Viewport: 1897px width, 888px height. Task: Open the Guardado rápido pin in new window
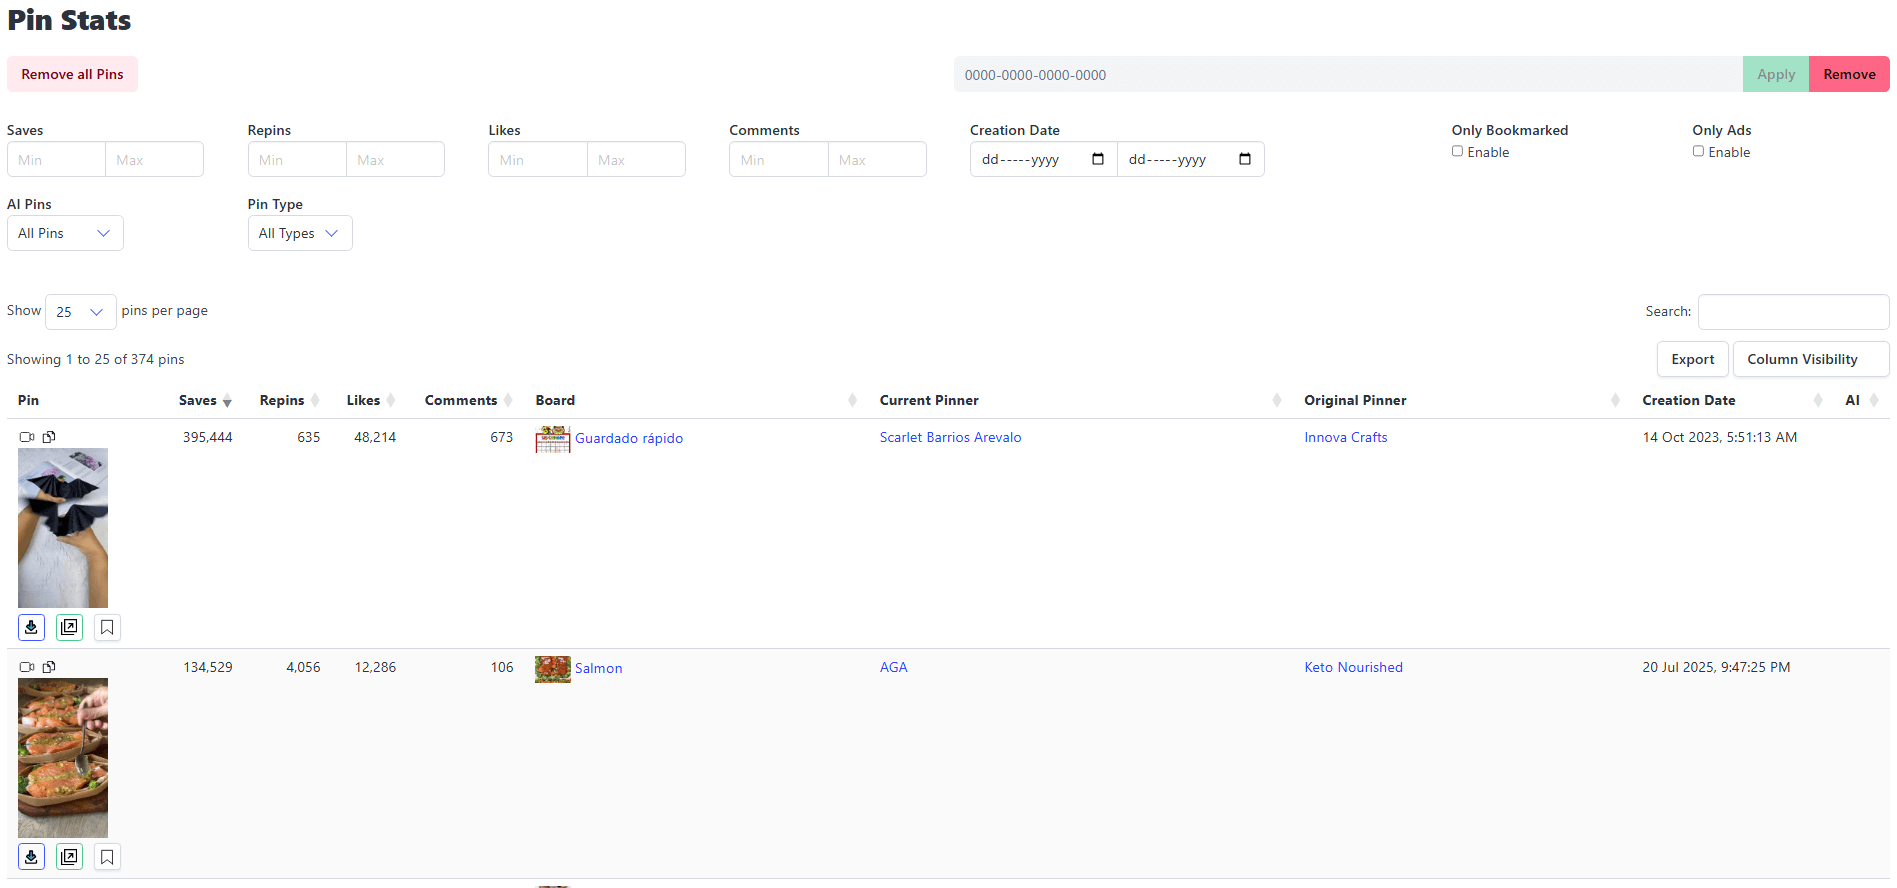click(69, 627)
